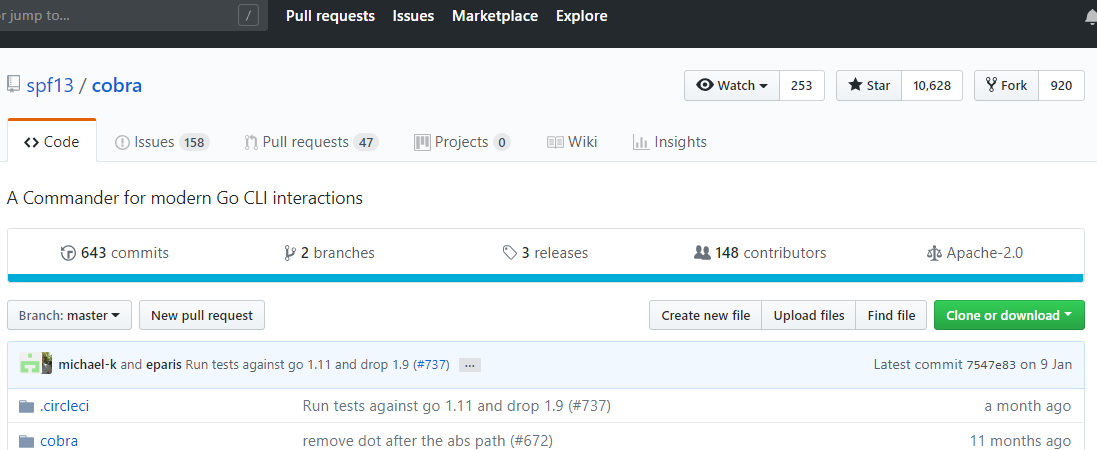1097x450 pixels.
Task: Open the 643 commits history
Action: coord(114,253)
